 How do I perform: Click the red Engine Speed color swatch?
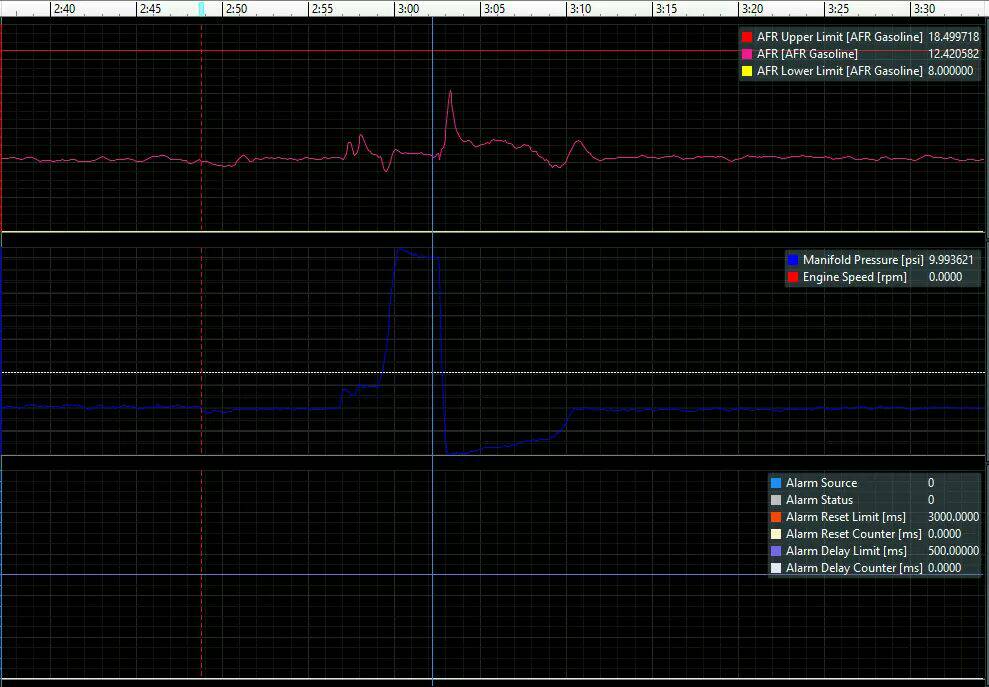tap(793, 277)
